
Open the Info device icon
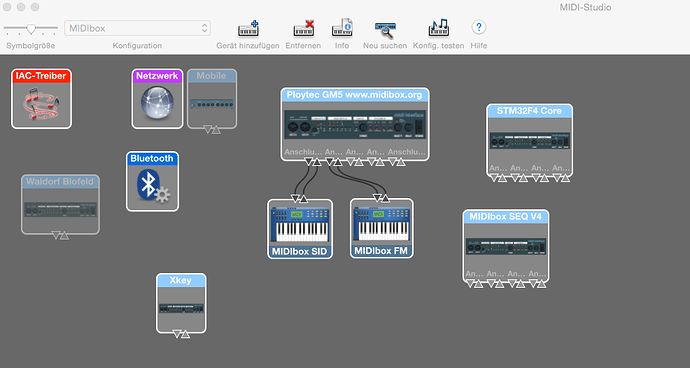tap(342, 28)
